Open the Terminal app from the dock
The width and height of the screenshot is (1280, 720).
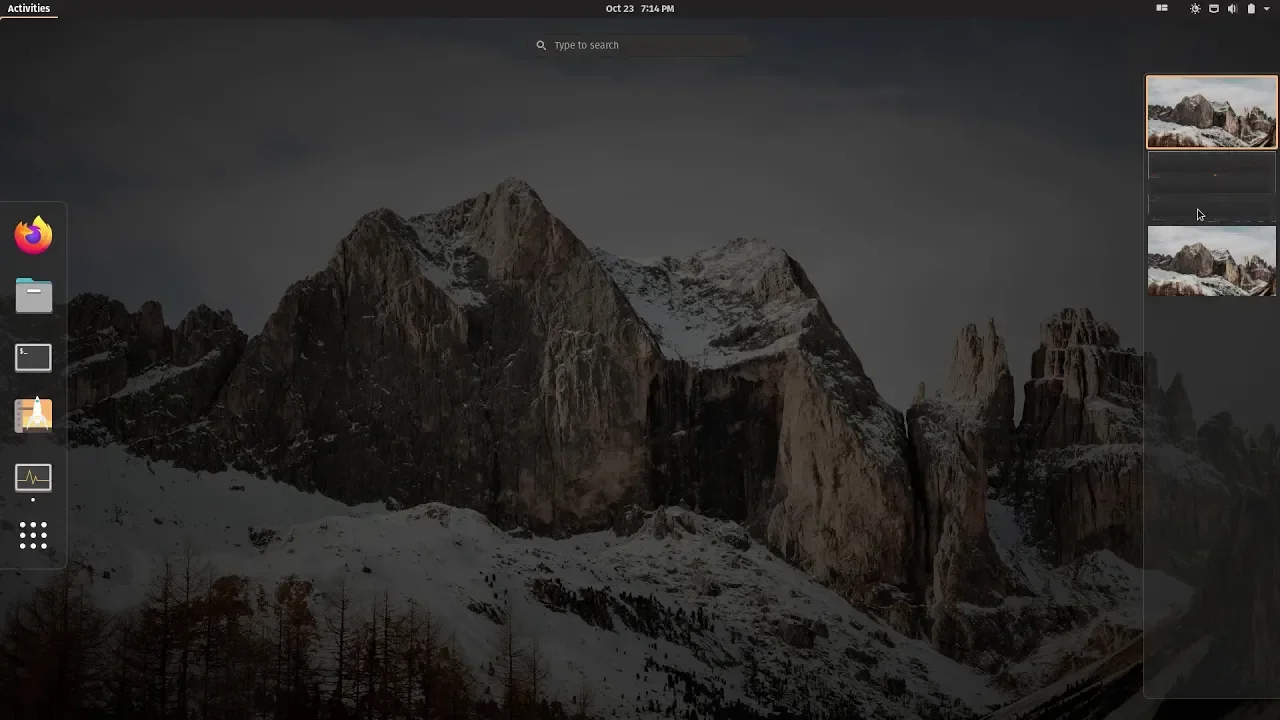33,357
